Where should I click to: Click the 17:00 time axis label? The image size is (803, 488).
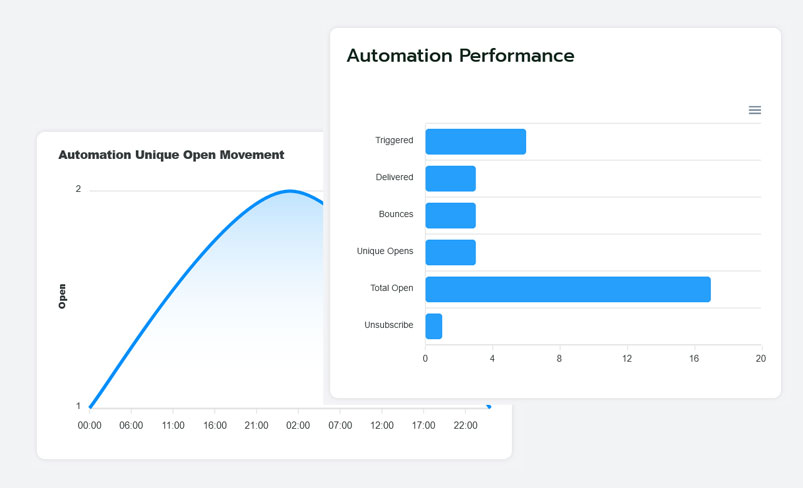(424, 426)
